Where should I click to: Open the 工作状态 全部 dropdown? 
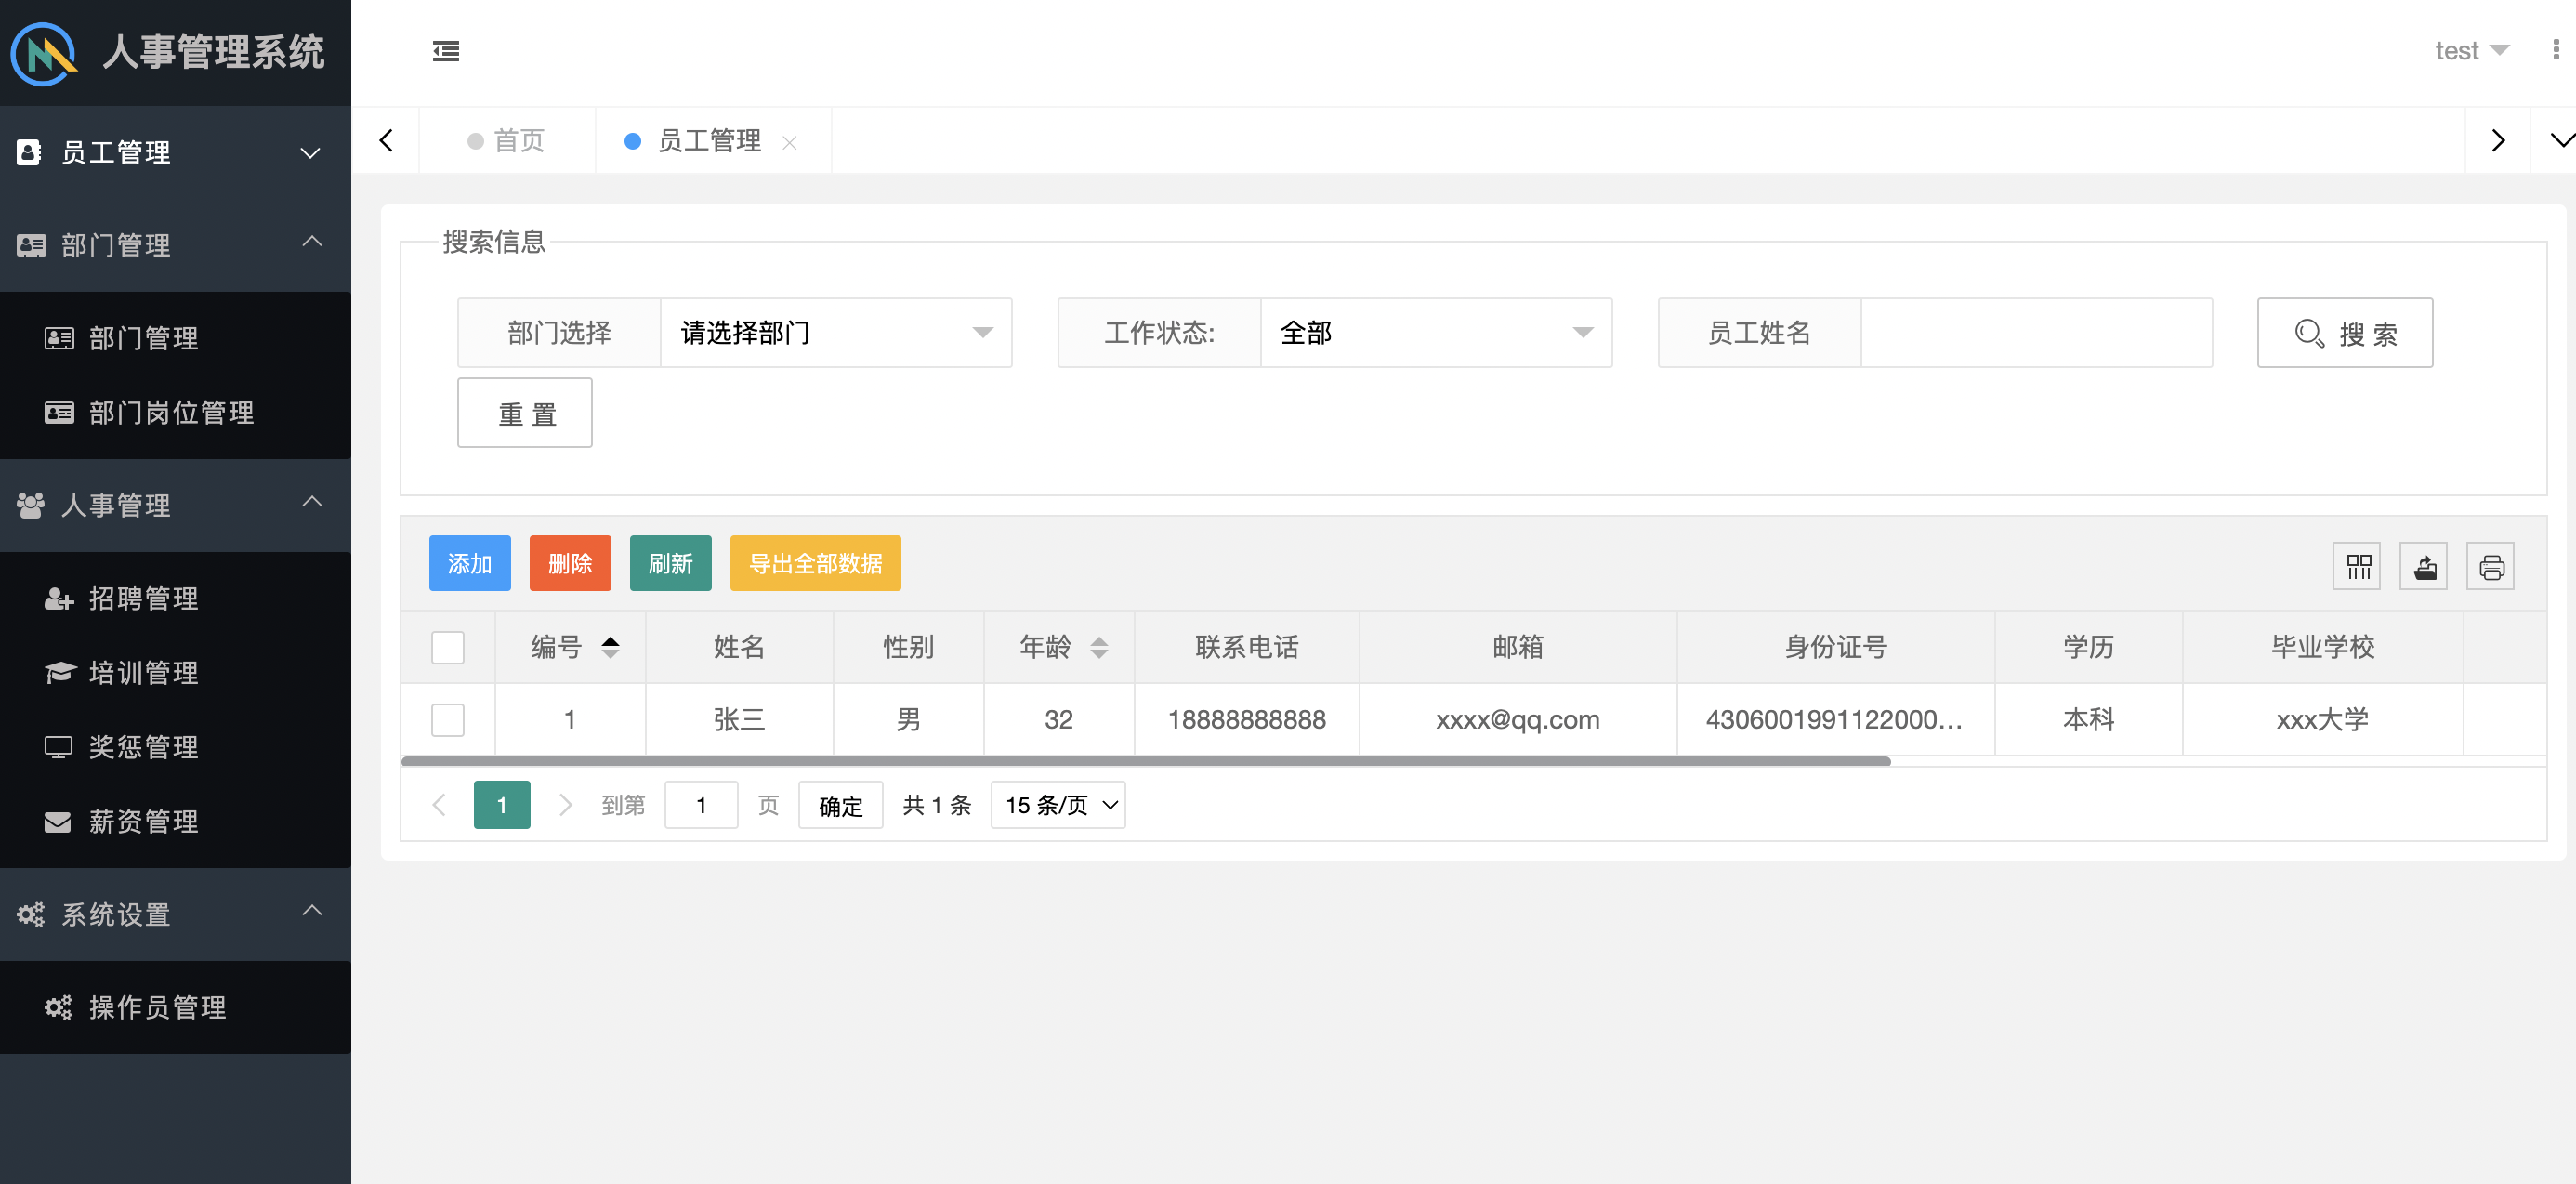1436,333
